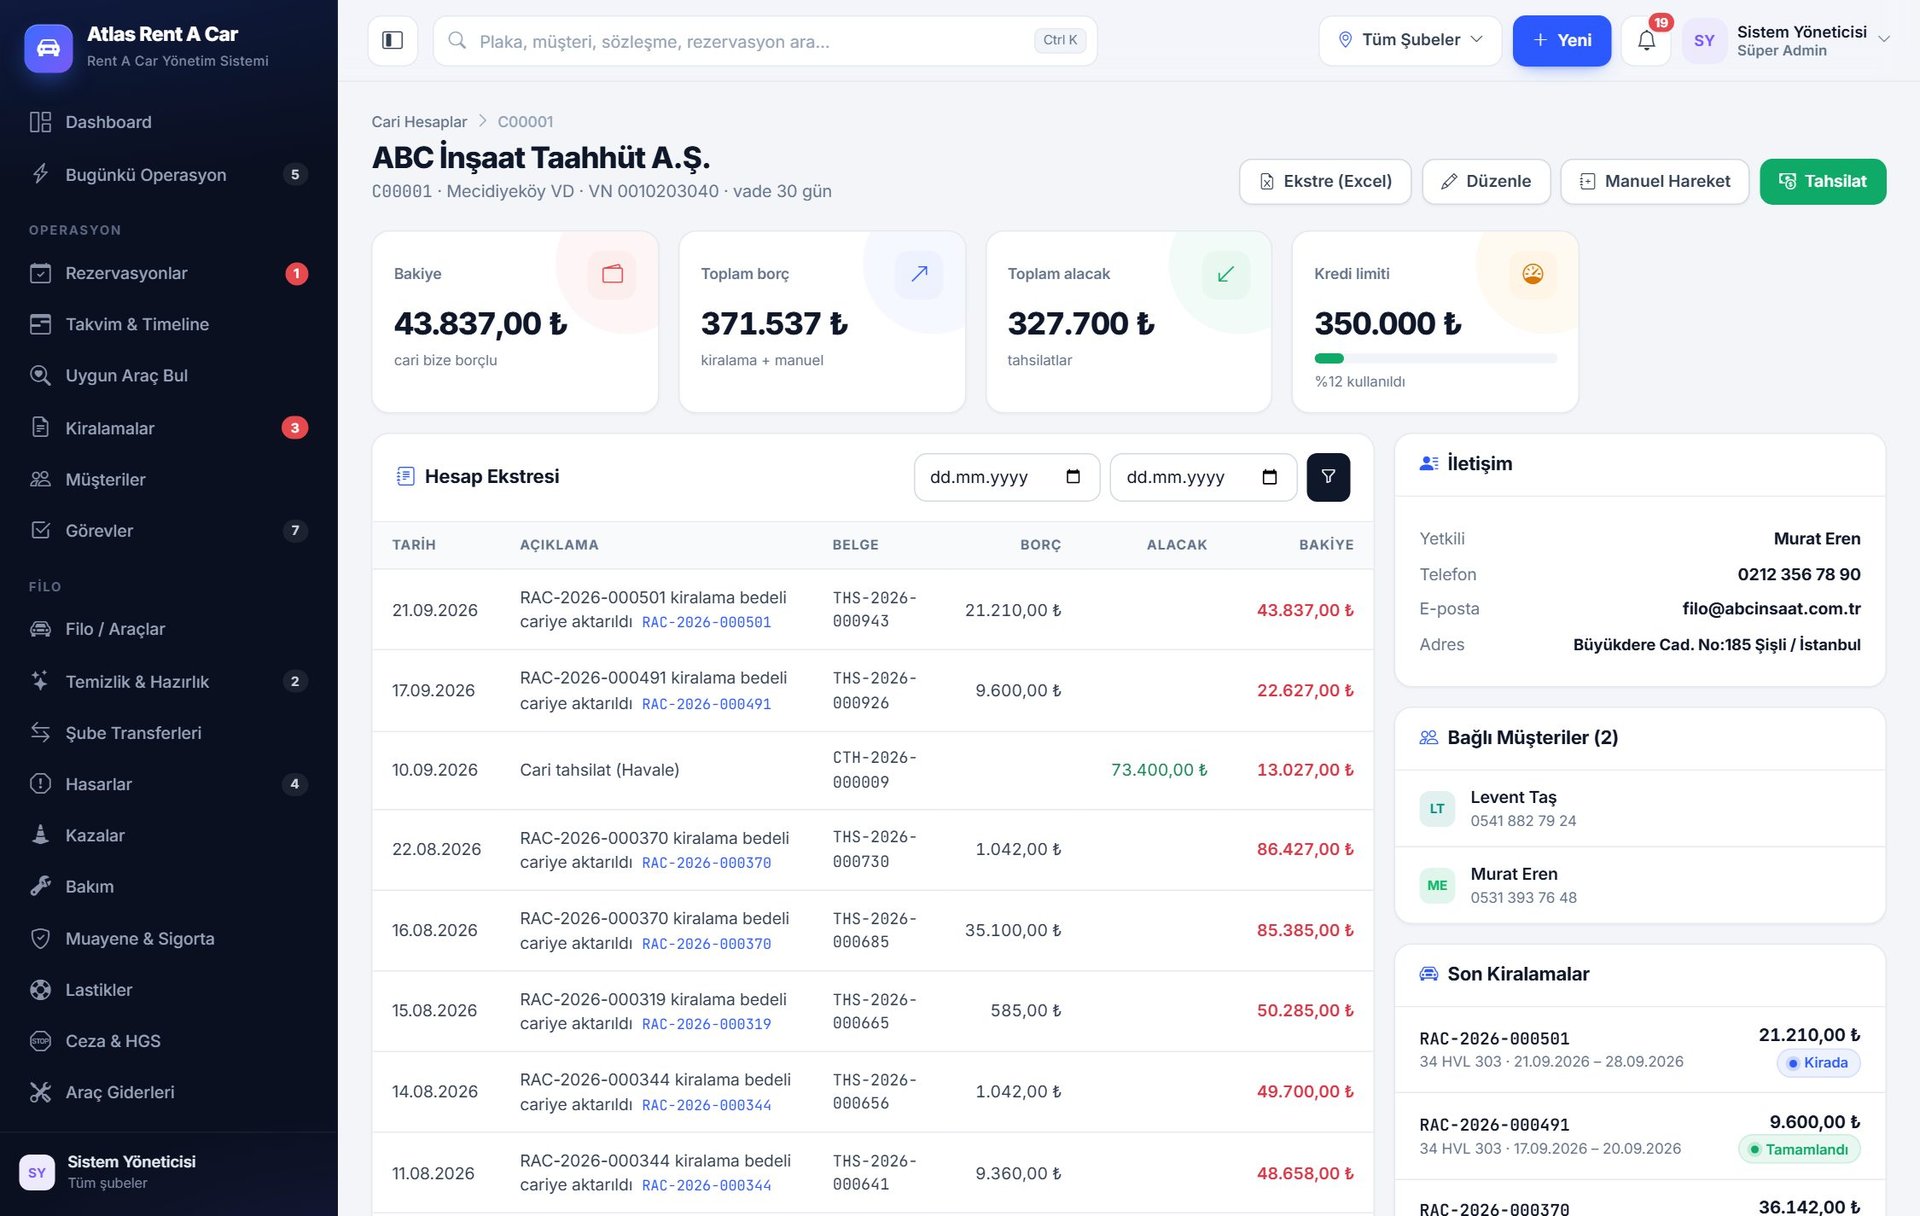
Task: Open the notifications bell
Action: pyautogui.click(x=1646, y=40)
